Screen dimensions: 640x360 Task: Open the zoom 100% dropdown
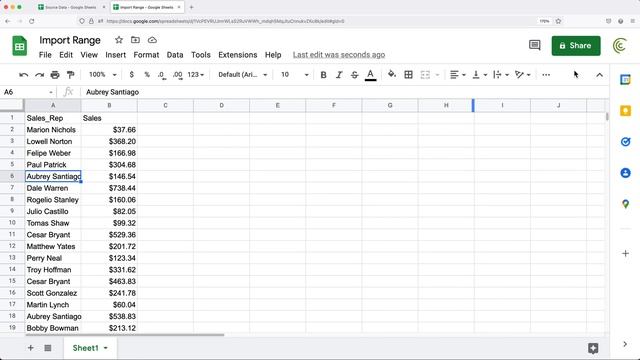click(102, 75)
